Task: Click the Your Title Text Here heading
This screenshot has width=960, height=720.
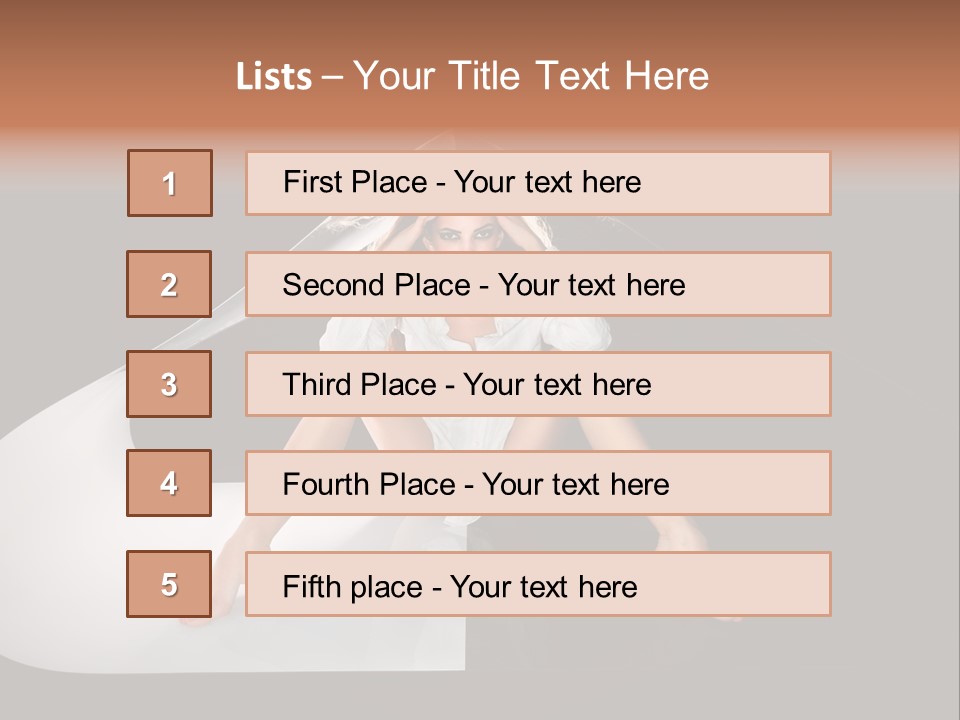Action: tap(531, 77)
